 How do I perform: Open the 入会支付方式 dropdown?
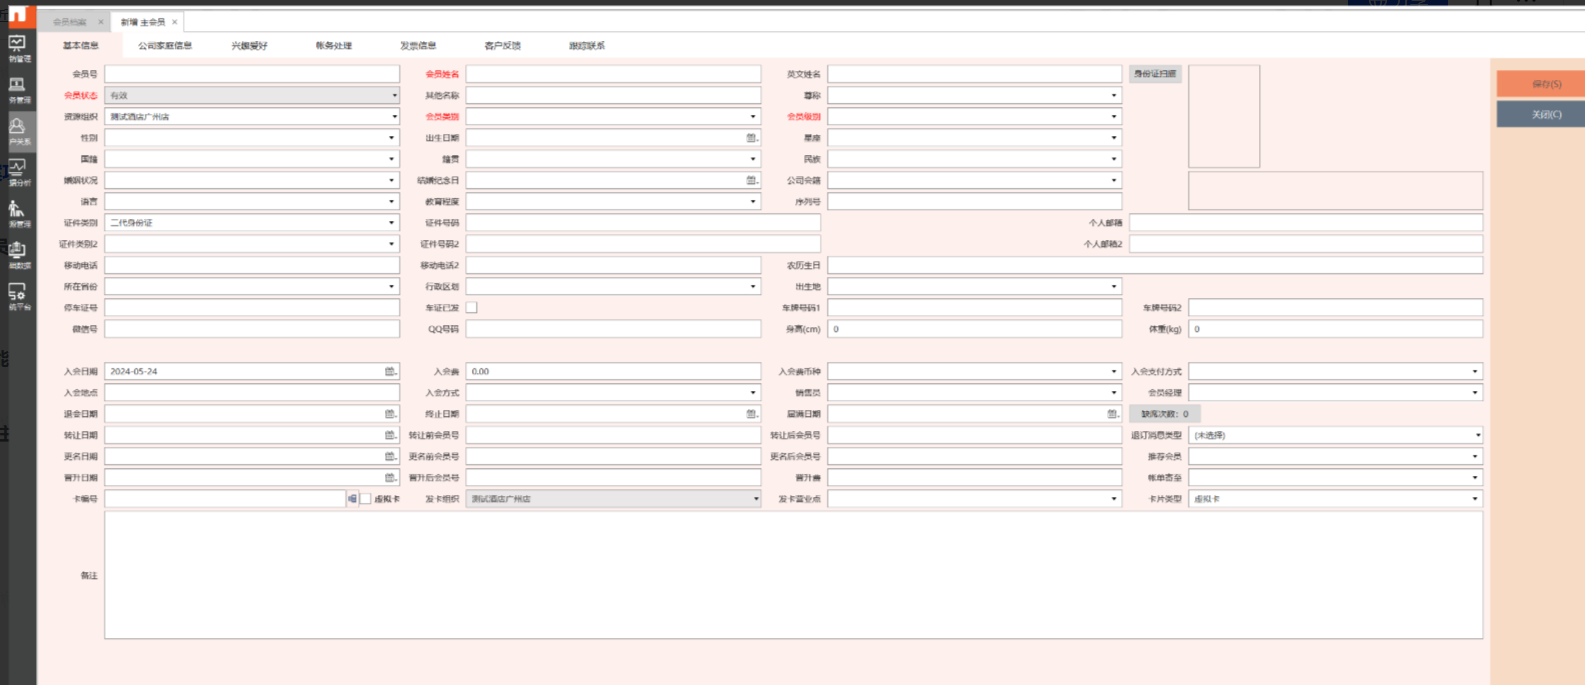tap(1474, 372)
